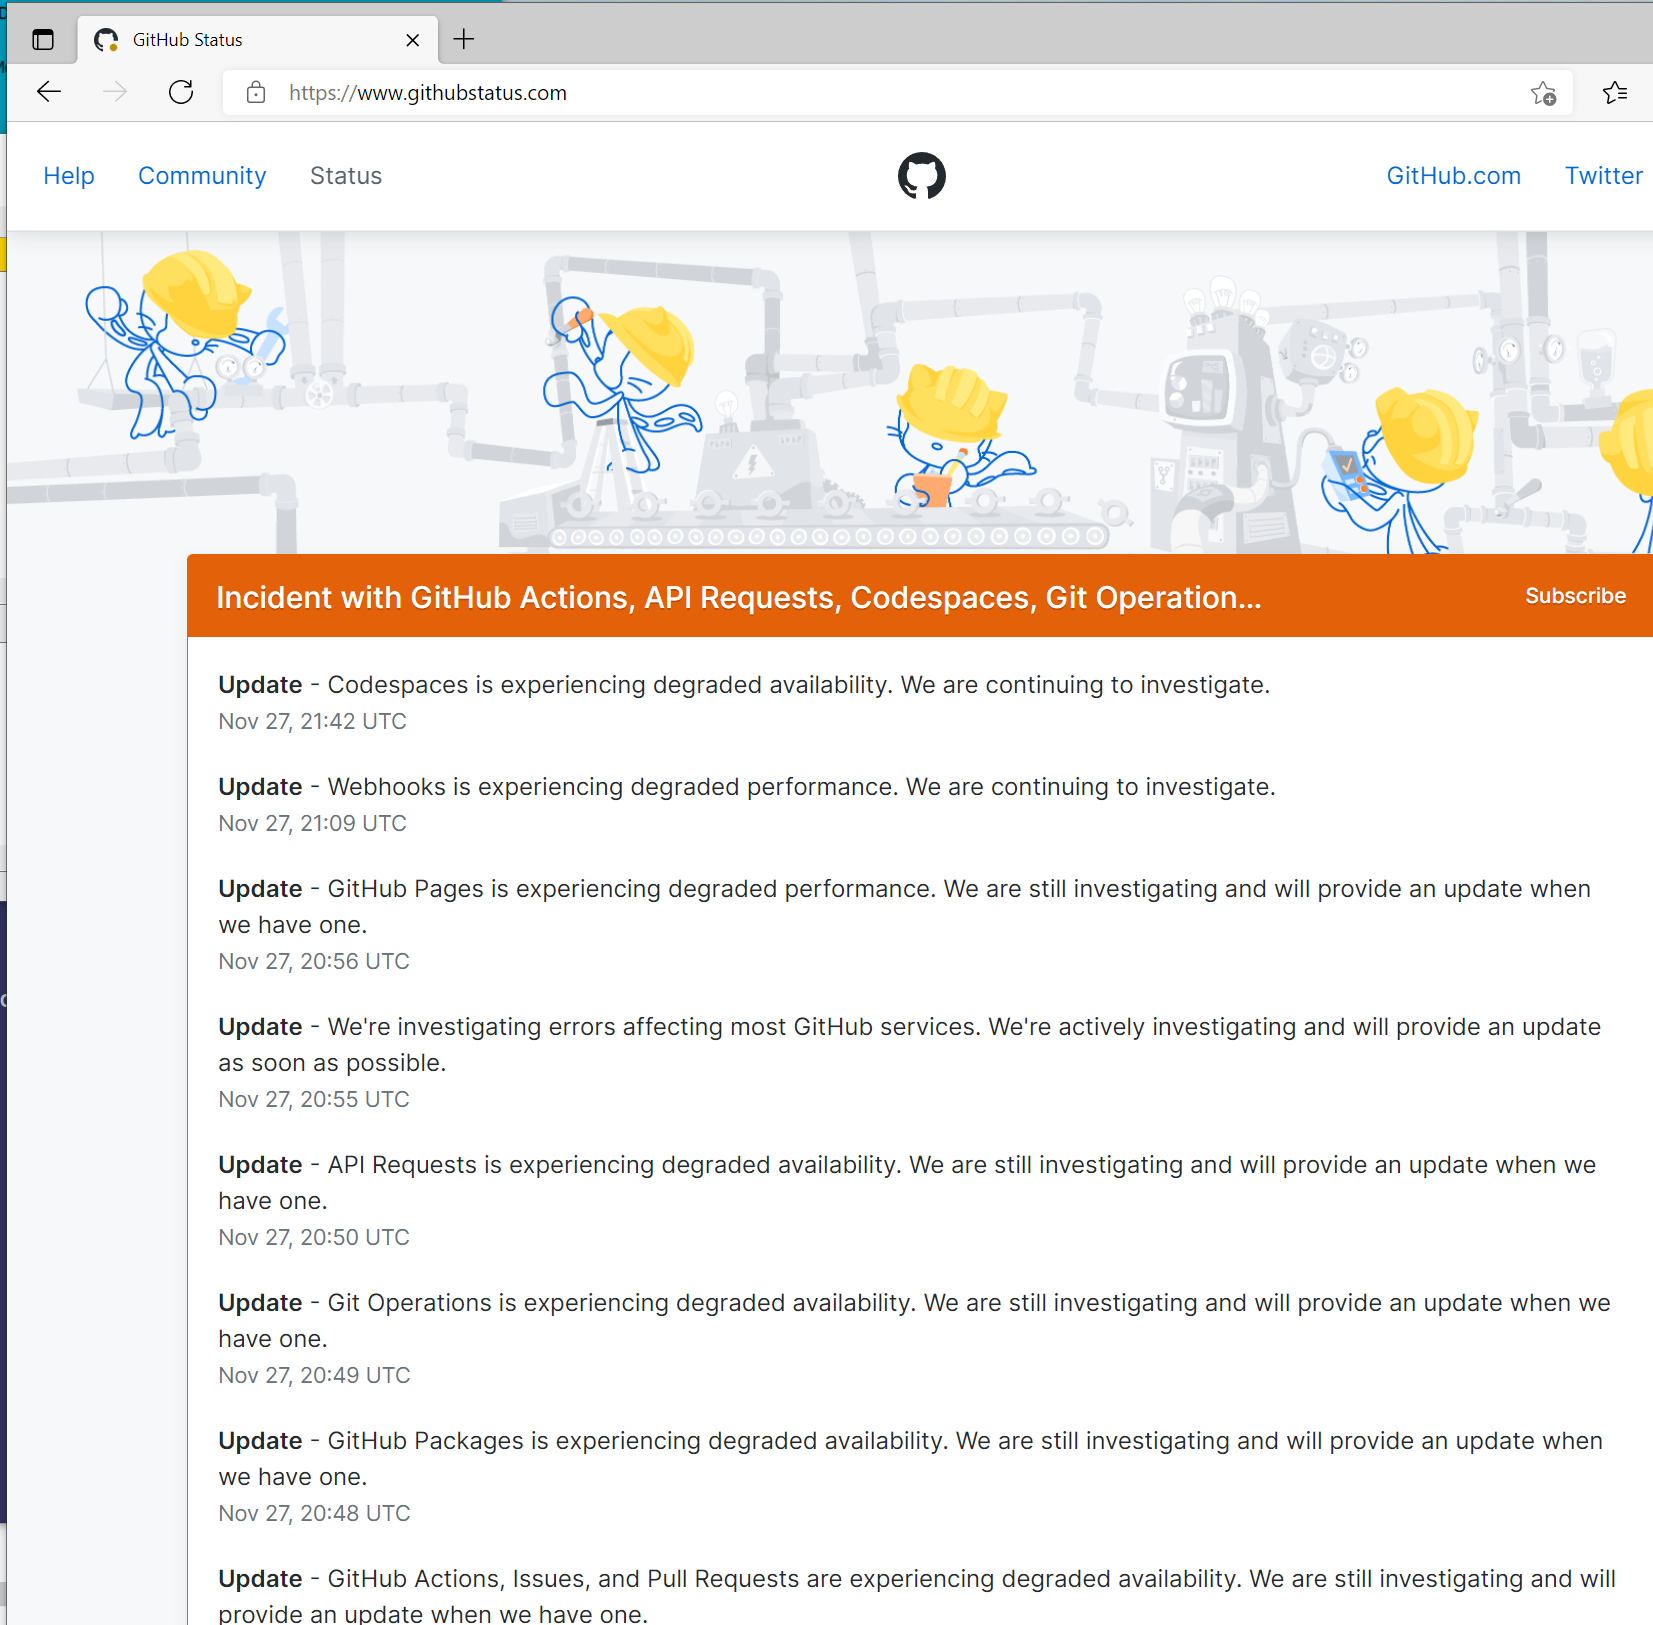Click the 'Nov 27, 21:09 UTC' timestamp

pyautogui.click(x=312, y=824)
